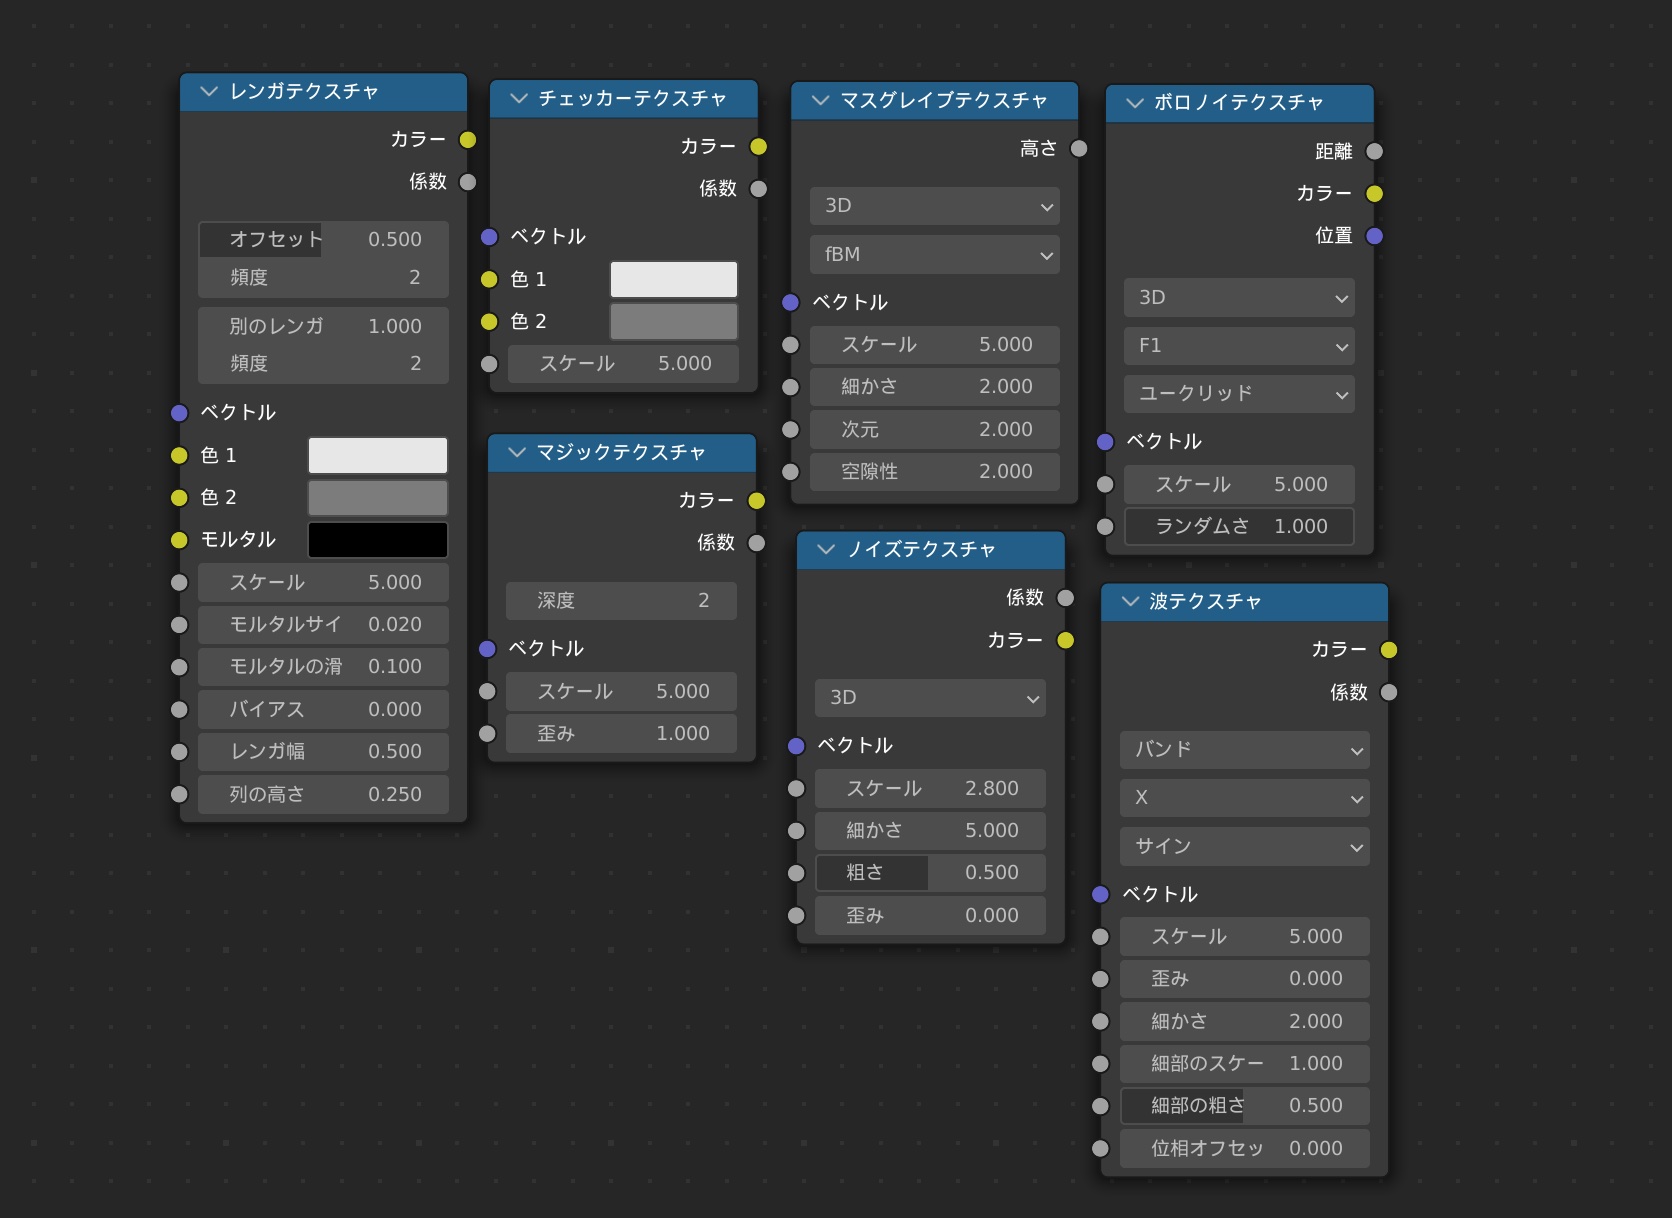Open the fBM type dropdown in Musgrave

(934, 255)
